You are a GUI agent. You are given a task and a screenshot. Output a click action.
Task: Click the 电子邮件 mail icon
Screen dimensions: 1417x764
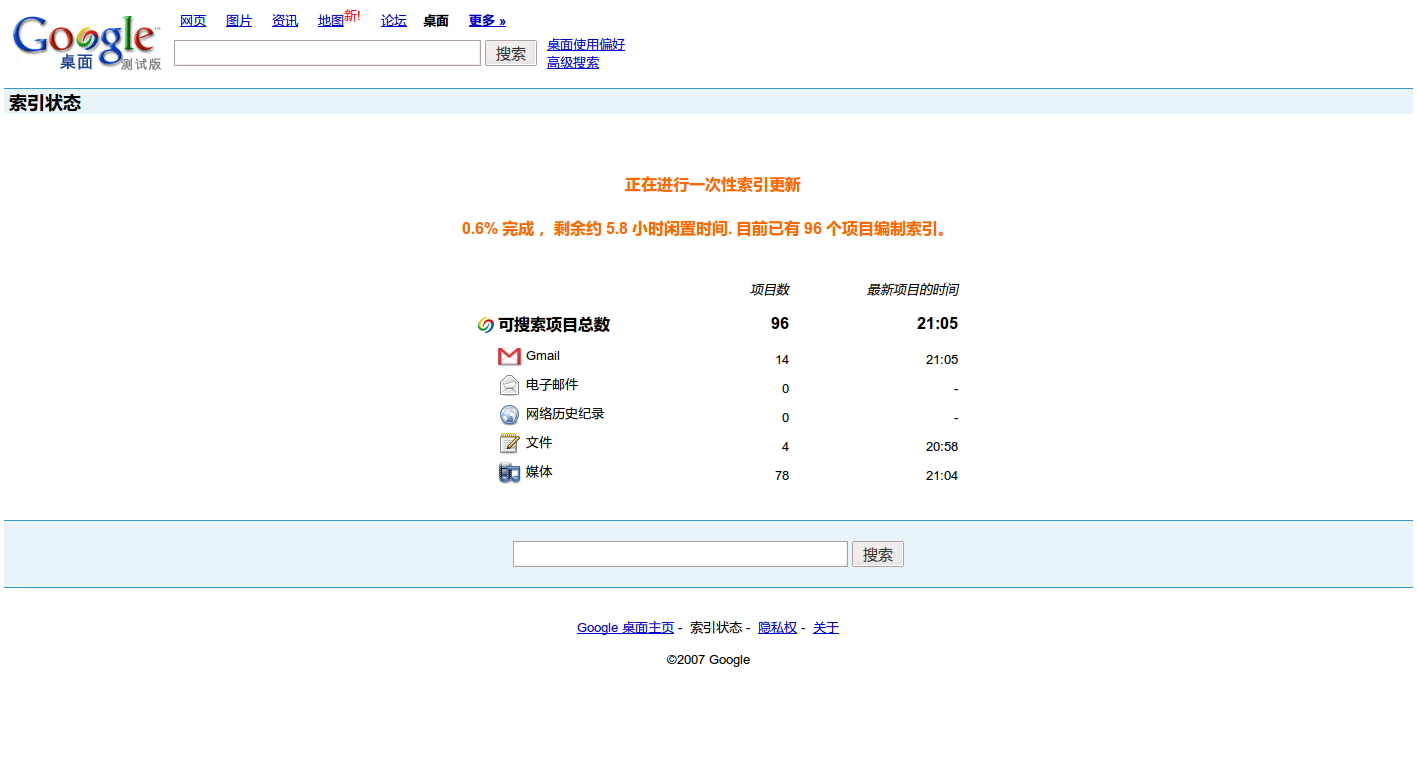tap(509, 385)
